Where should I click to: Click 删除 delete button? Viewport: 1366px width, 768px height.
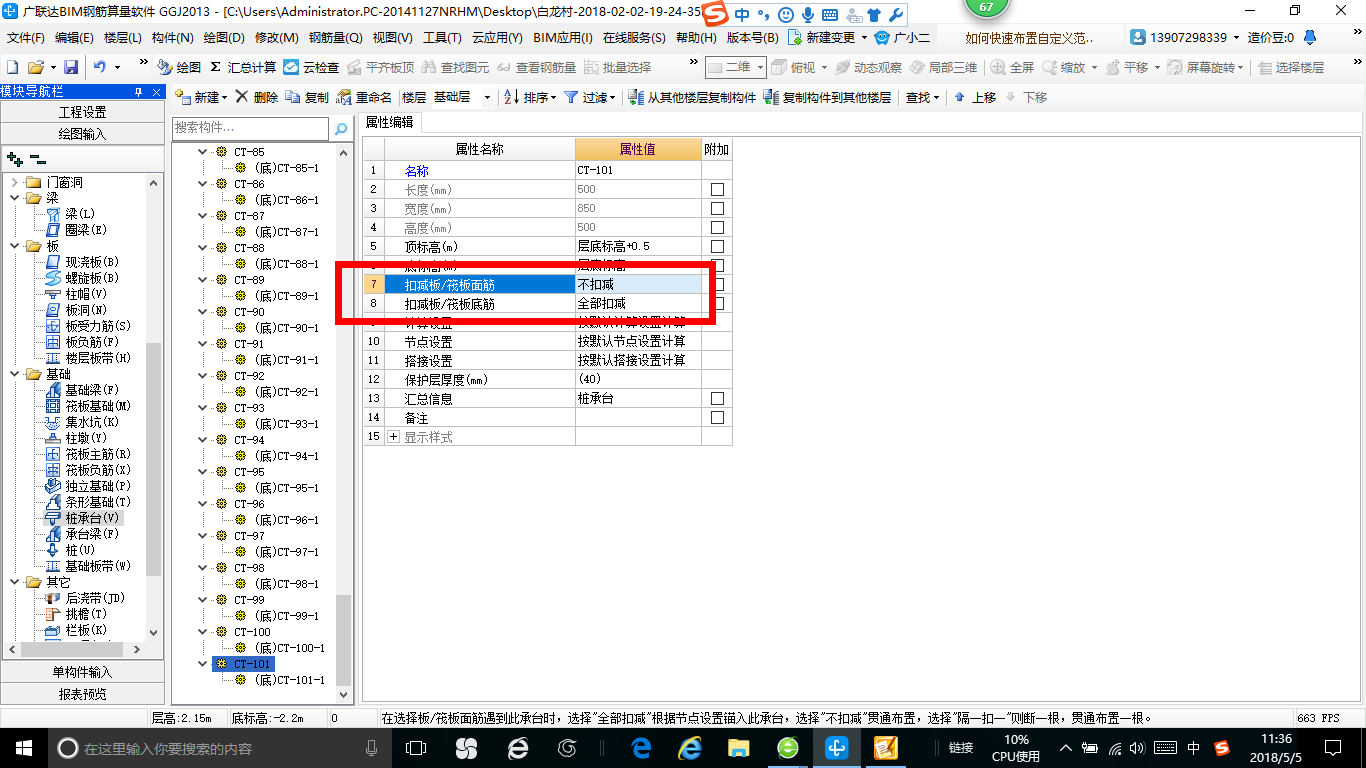point(257,97)
